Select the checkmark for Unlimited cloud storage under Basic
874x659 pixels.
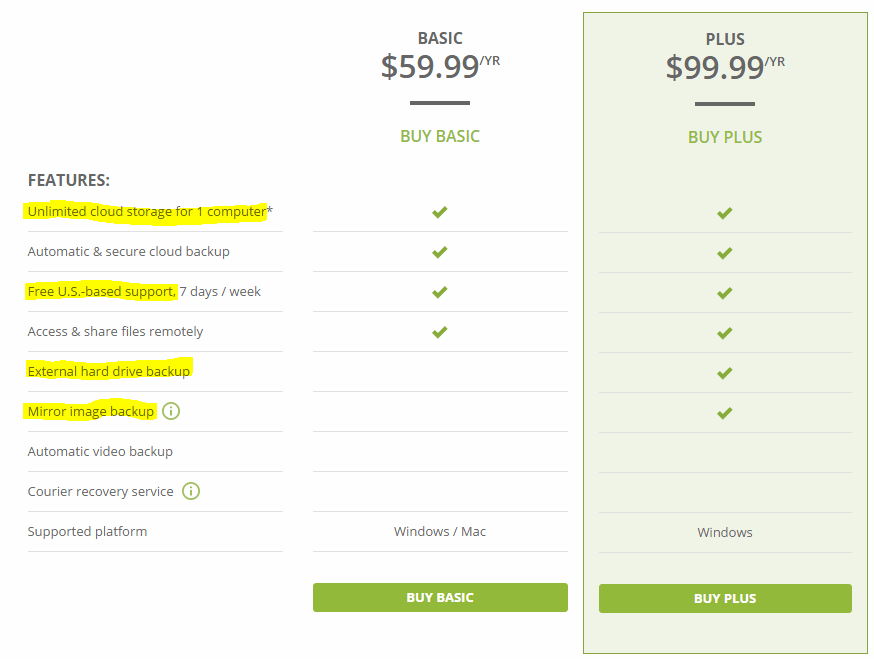[x=439, y=212]
